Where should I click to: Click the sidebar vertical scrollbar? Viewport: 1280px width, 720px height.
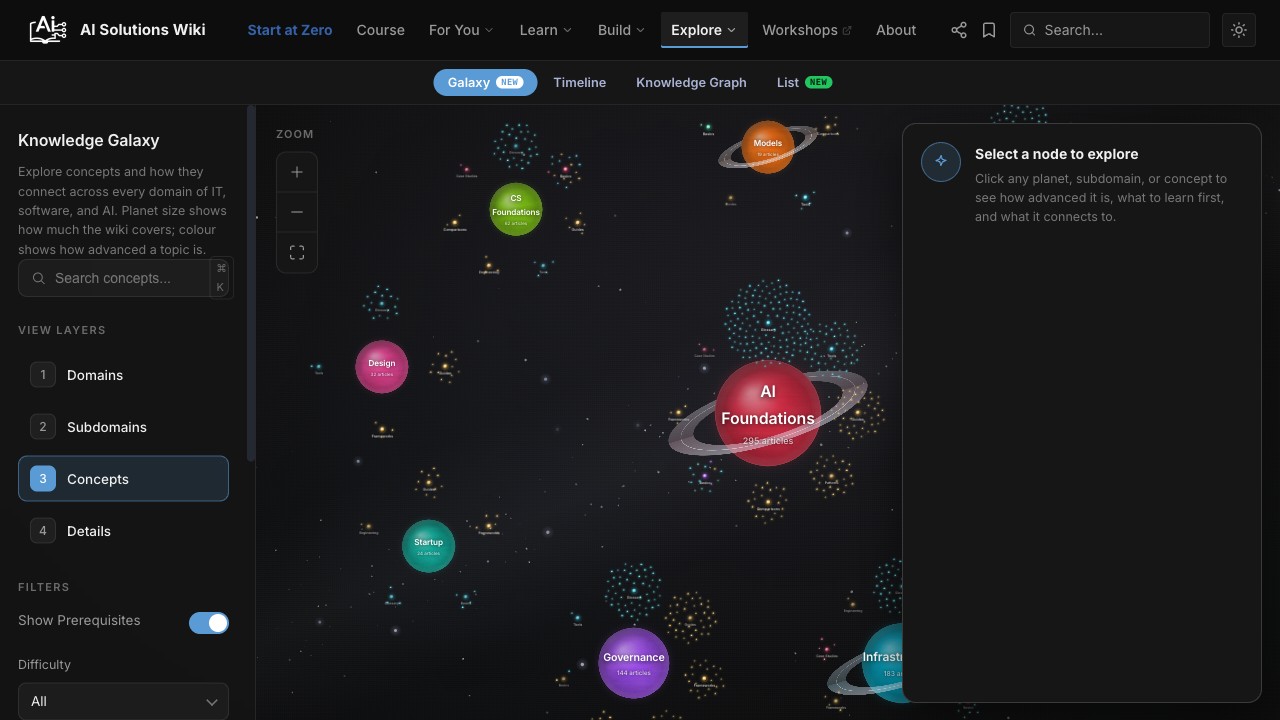coord(251,284)
